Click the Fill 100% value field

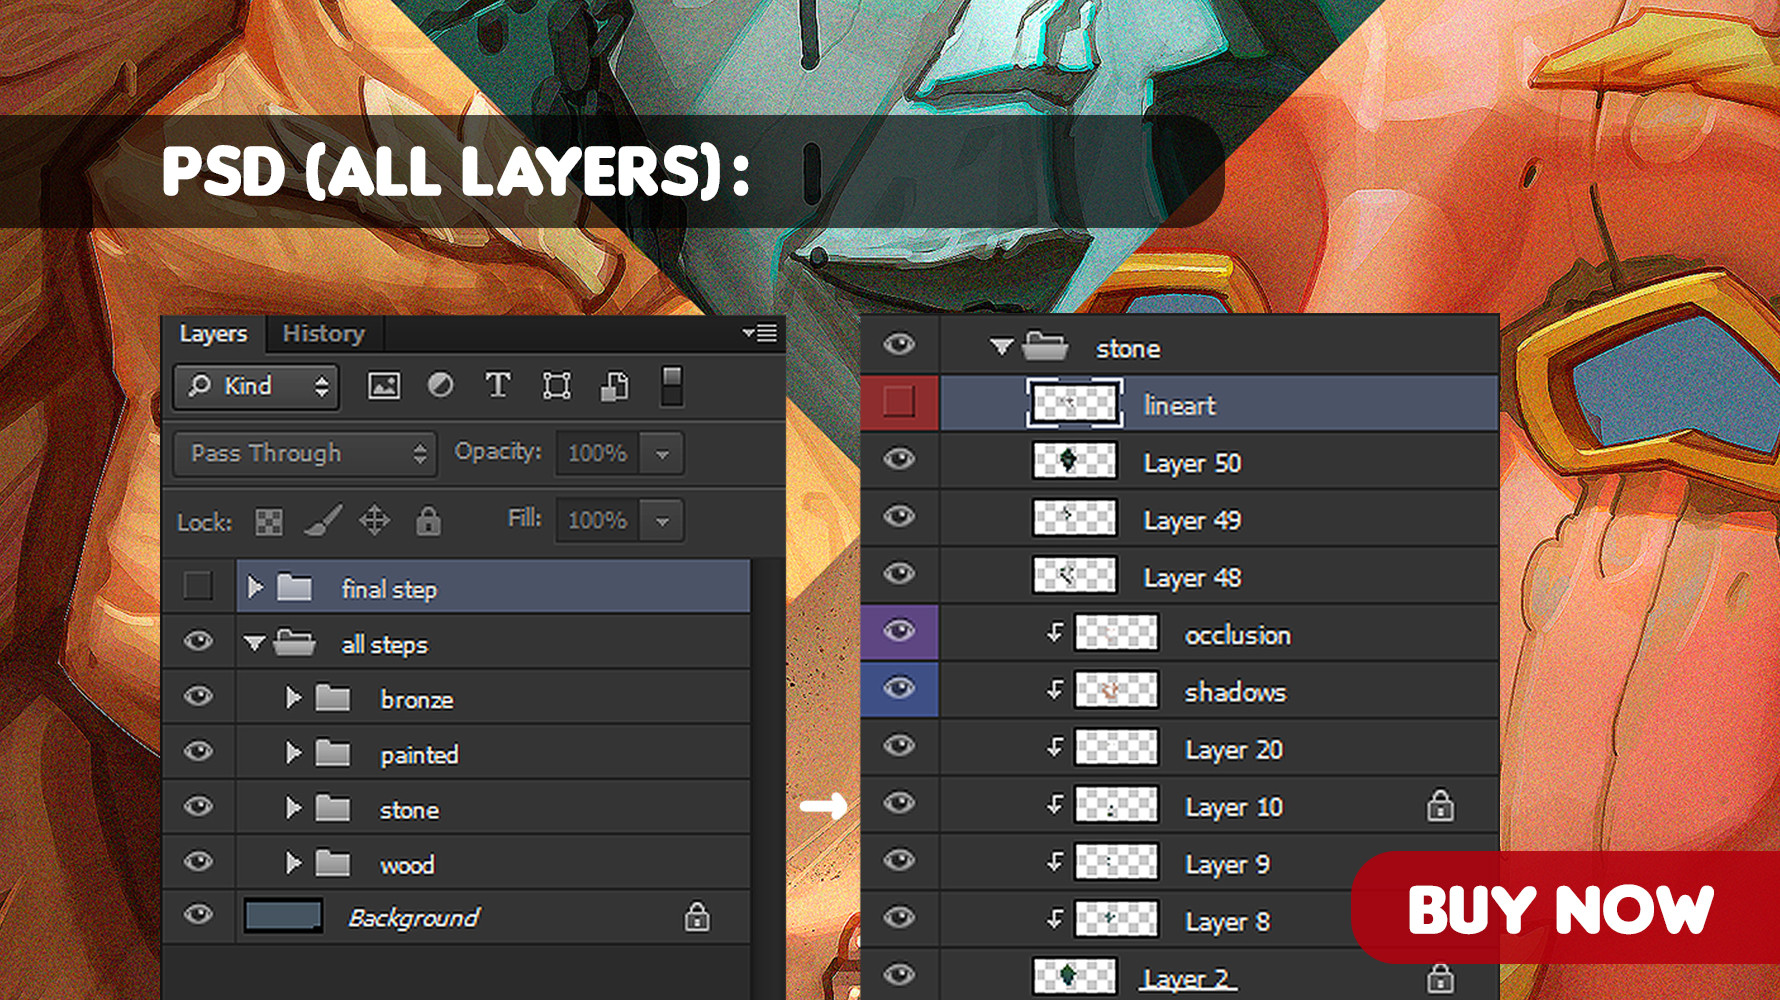[598, 521]
